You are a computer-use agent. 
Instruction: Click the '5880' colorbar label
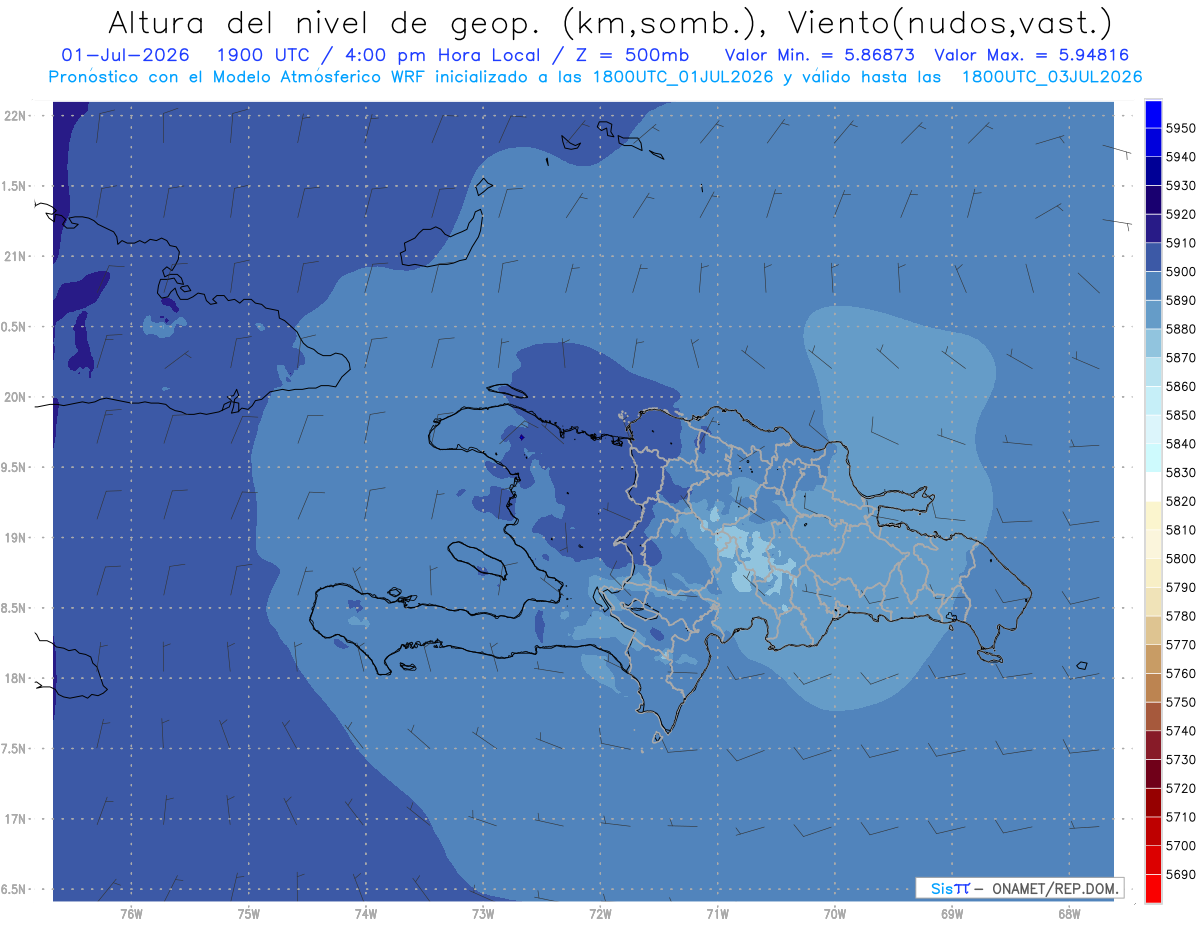click(x=1180, y=329)
